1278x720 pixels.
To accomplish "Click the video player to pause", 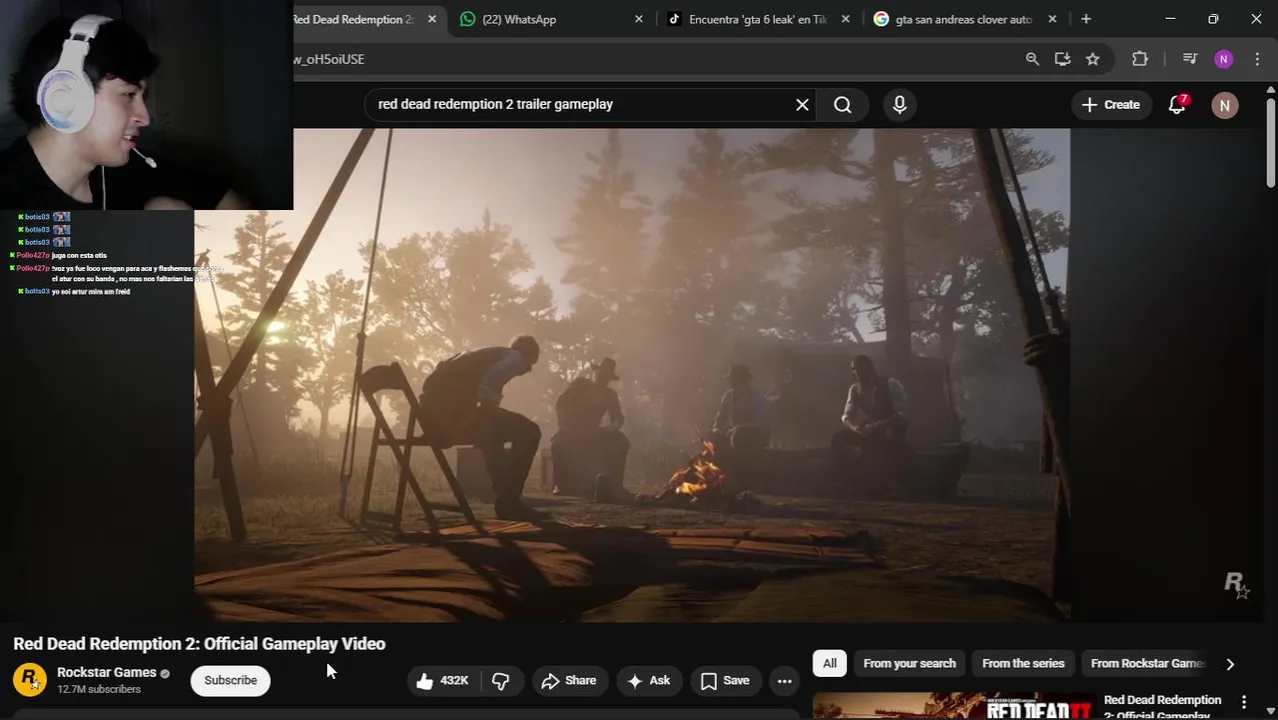I will (632, 375).
